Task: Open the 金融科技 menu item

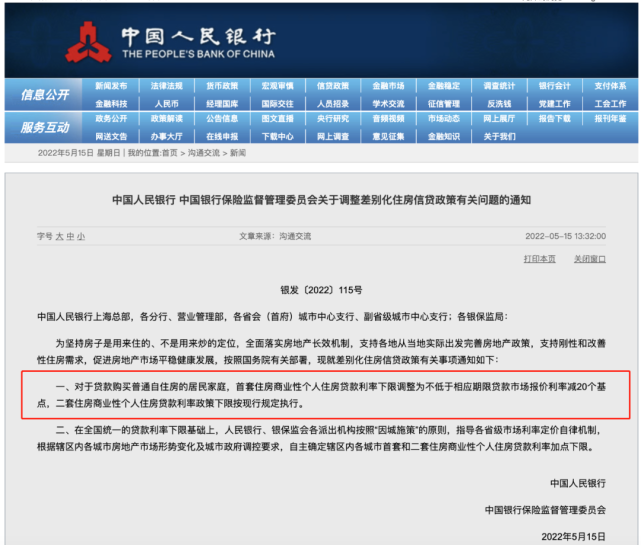Action: [x=111, y=104]
